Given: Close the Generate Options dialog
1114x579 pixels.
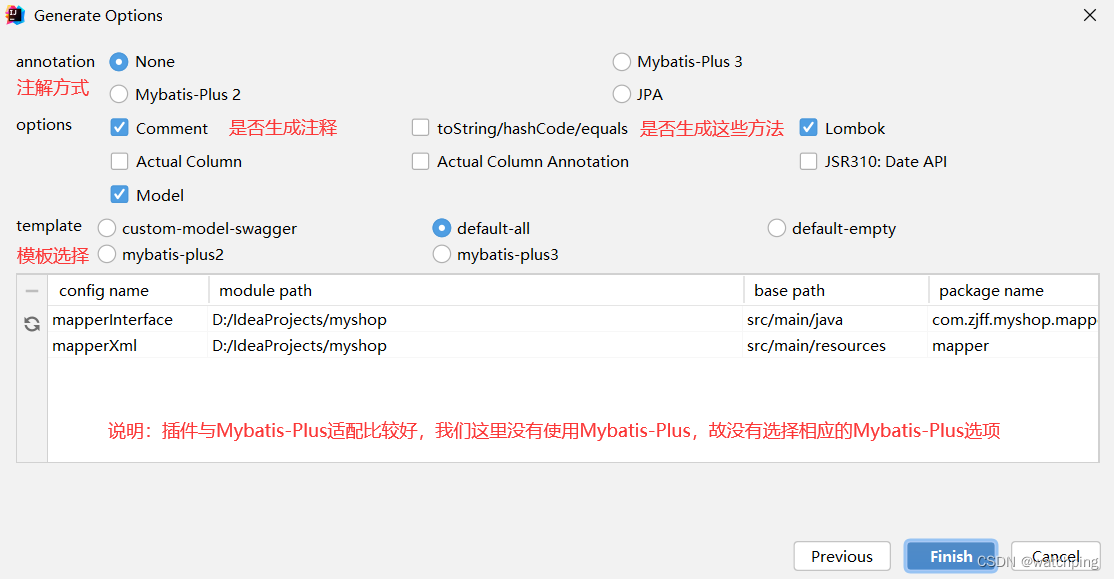Looking at the screenshot, I should tap(1090, 15).
